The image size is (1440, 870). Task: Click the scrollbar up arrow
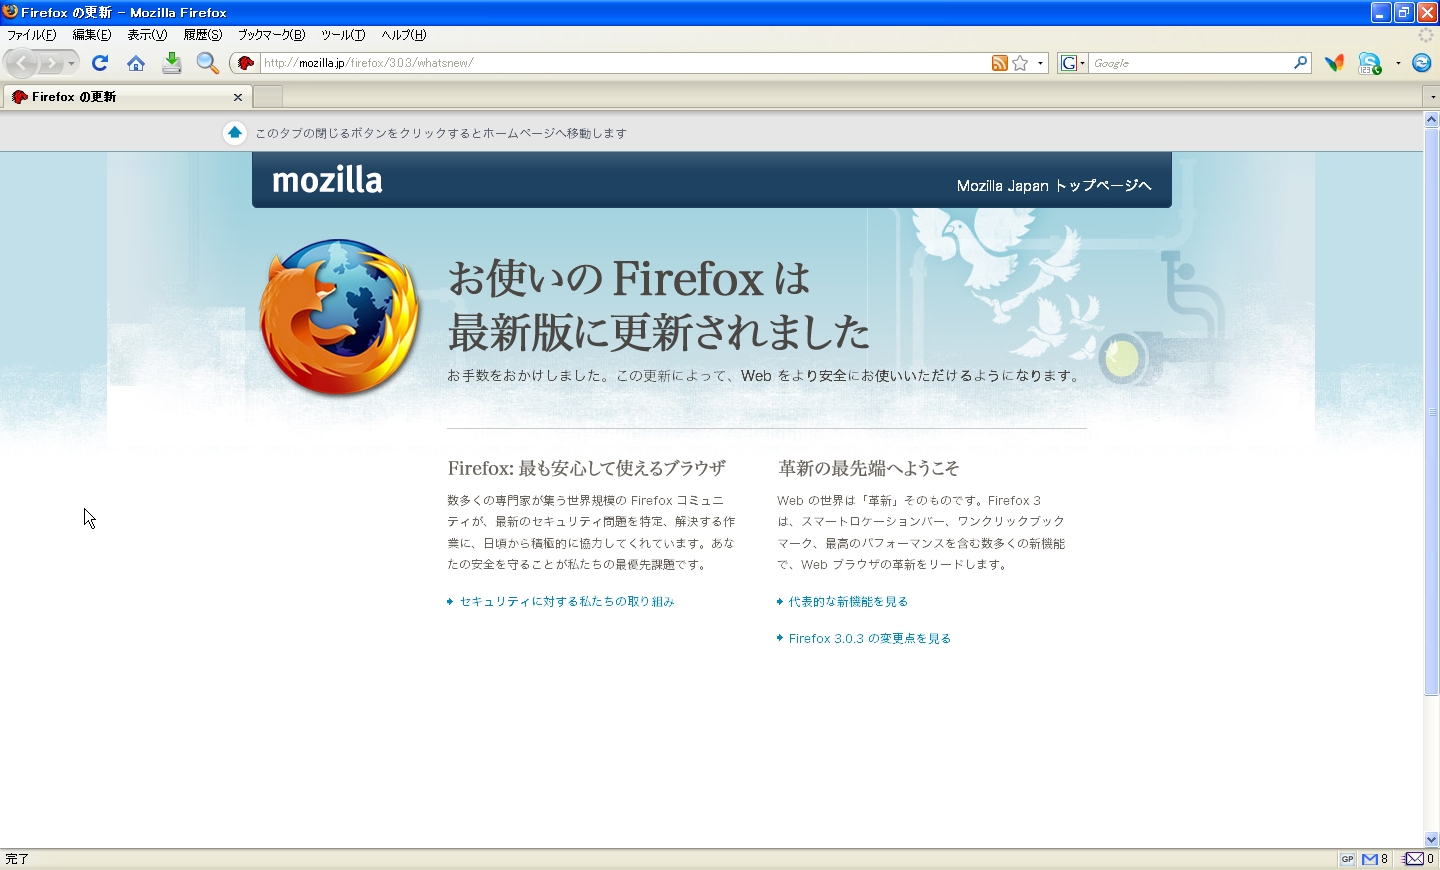click(1431, 120)
